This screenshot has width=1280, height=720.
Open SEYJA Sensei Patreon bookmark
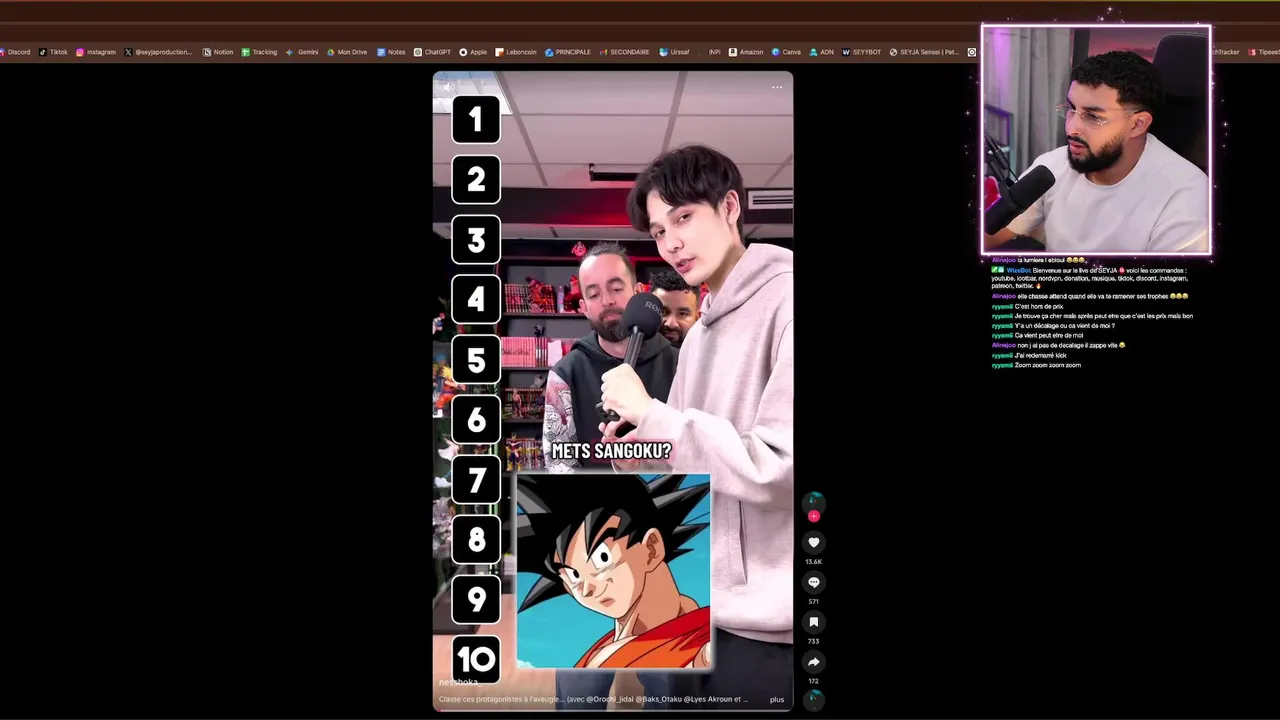[925, 52]
